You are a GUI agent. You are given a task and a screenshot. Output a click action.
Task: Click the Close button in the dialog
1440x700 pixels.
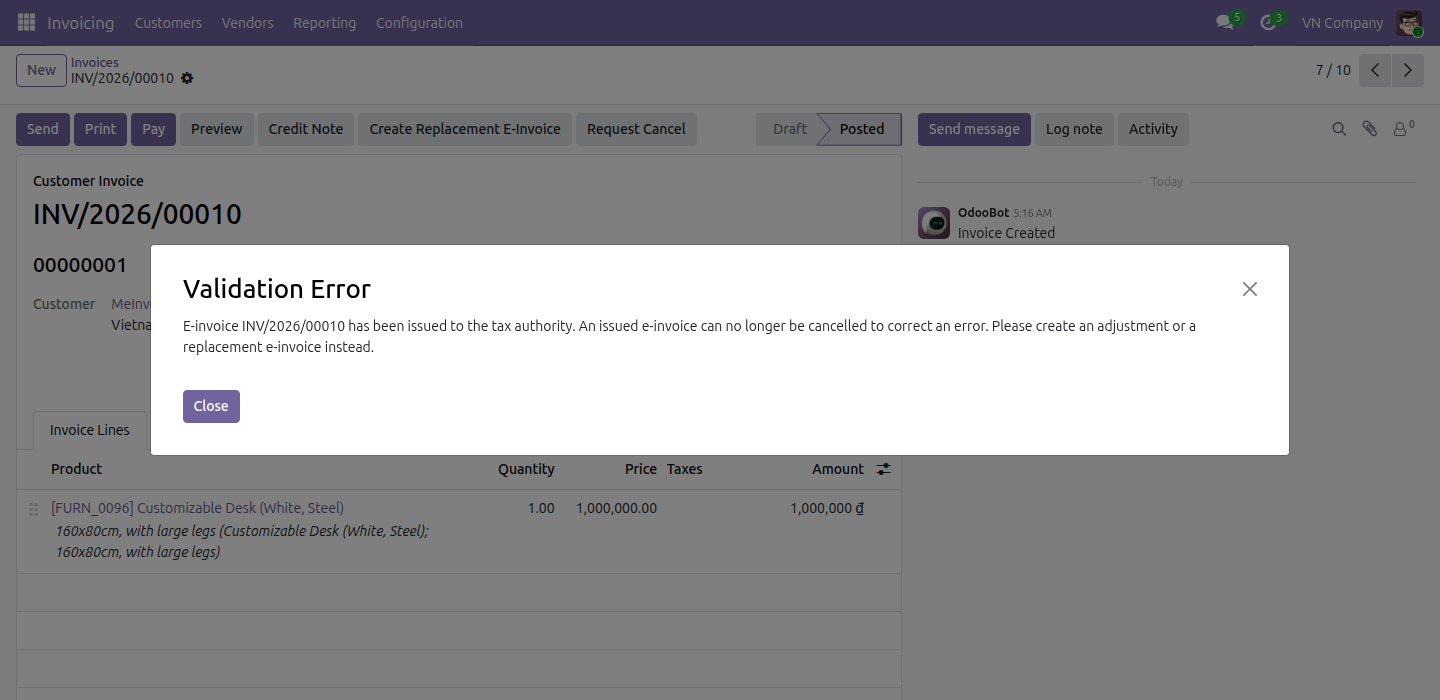211,406
